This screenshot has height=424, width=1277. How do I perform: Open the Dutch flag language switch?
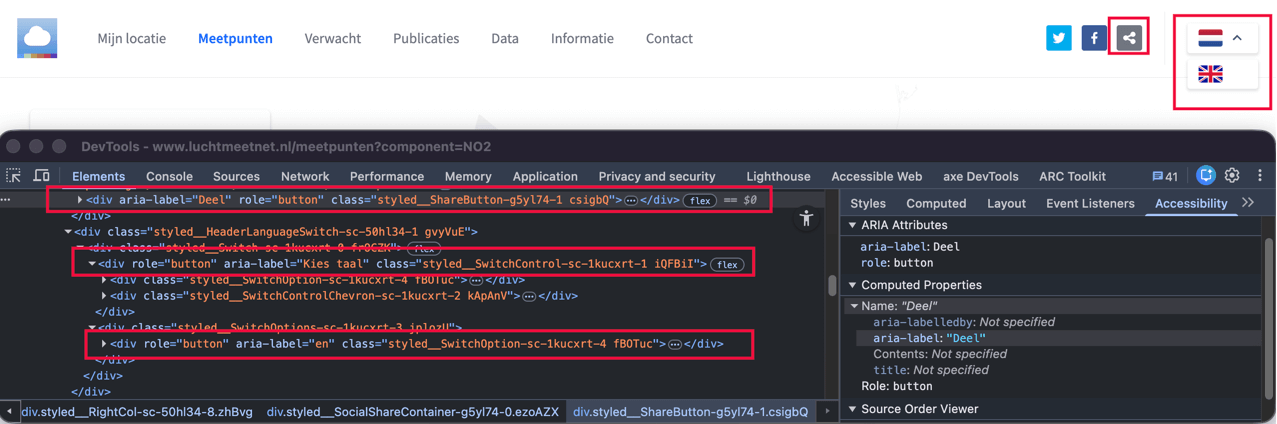tap(1221, 38)
